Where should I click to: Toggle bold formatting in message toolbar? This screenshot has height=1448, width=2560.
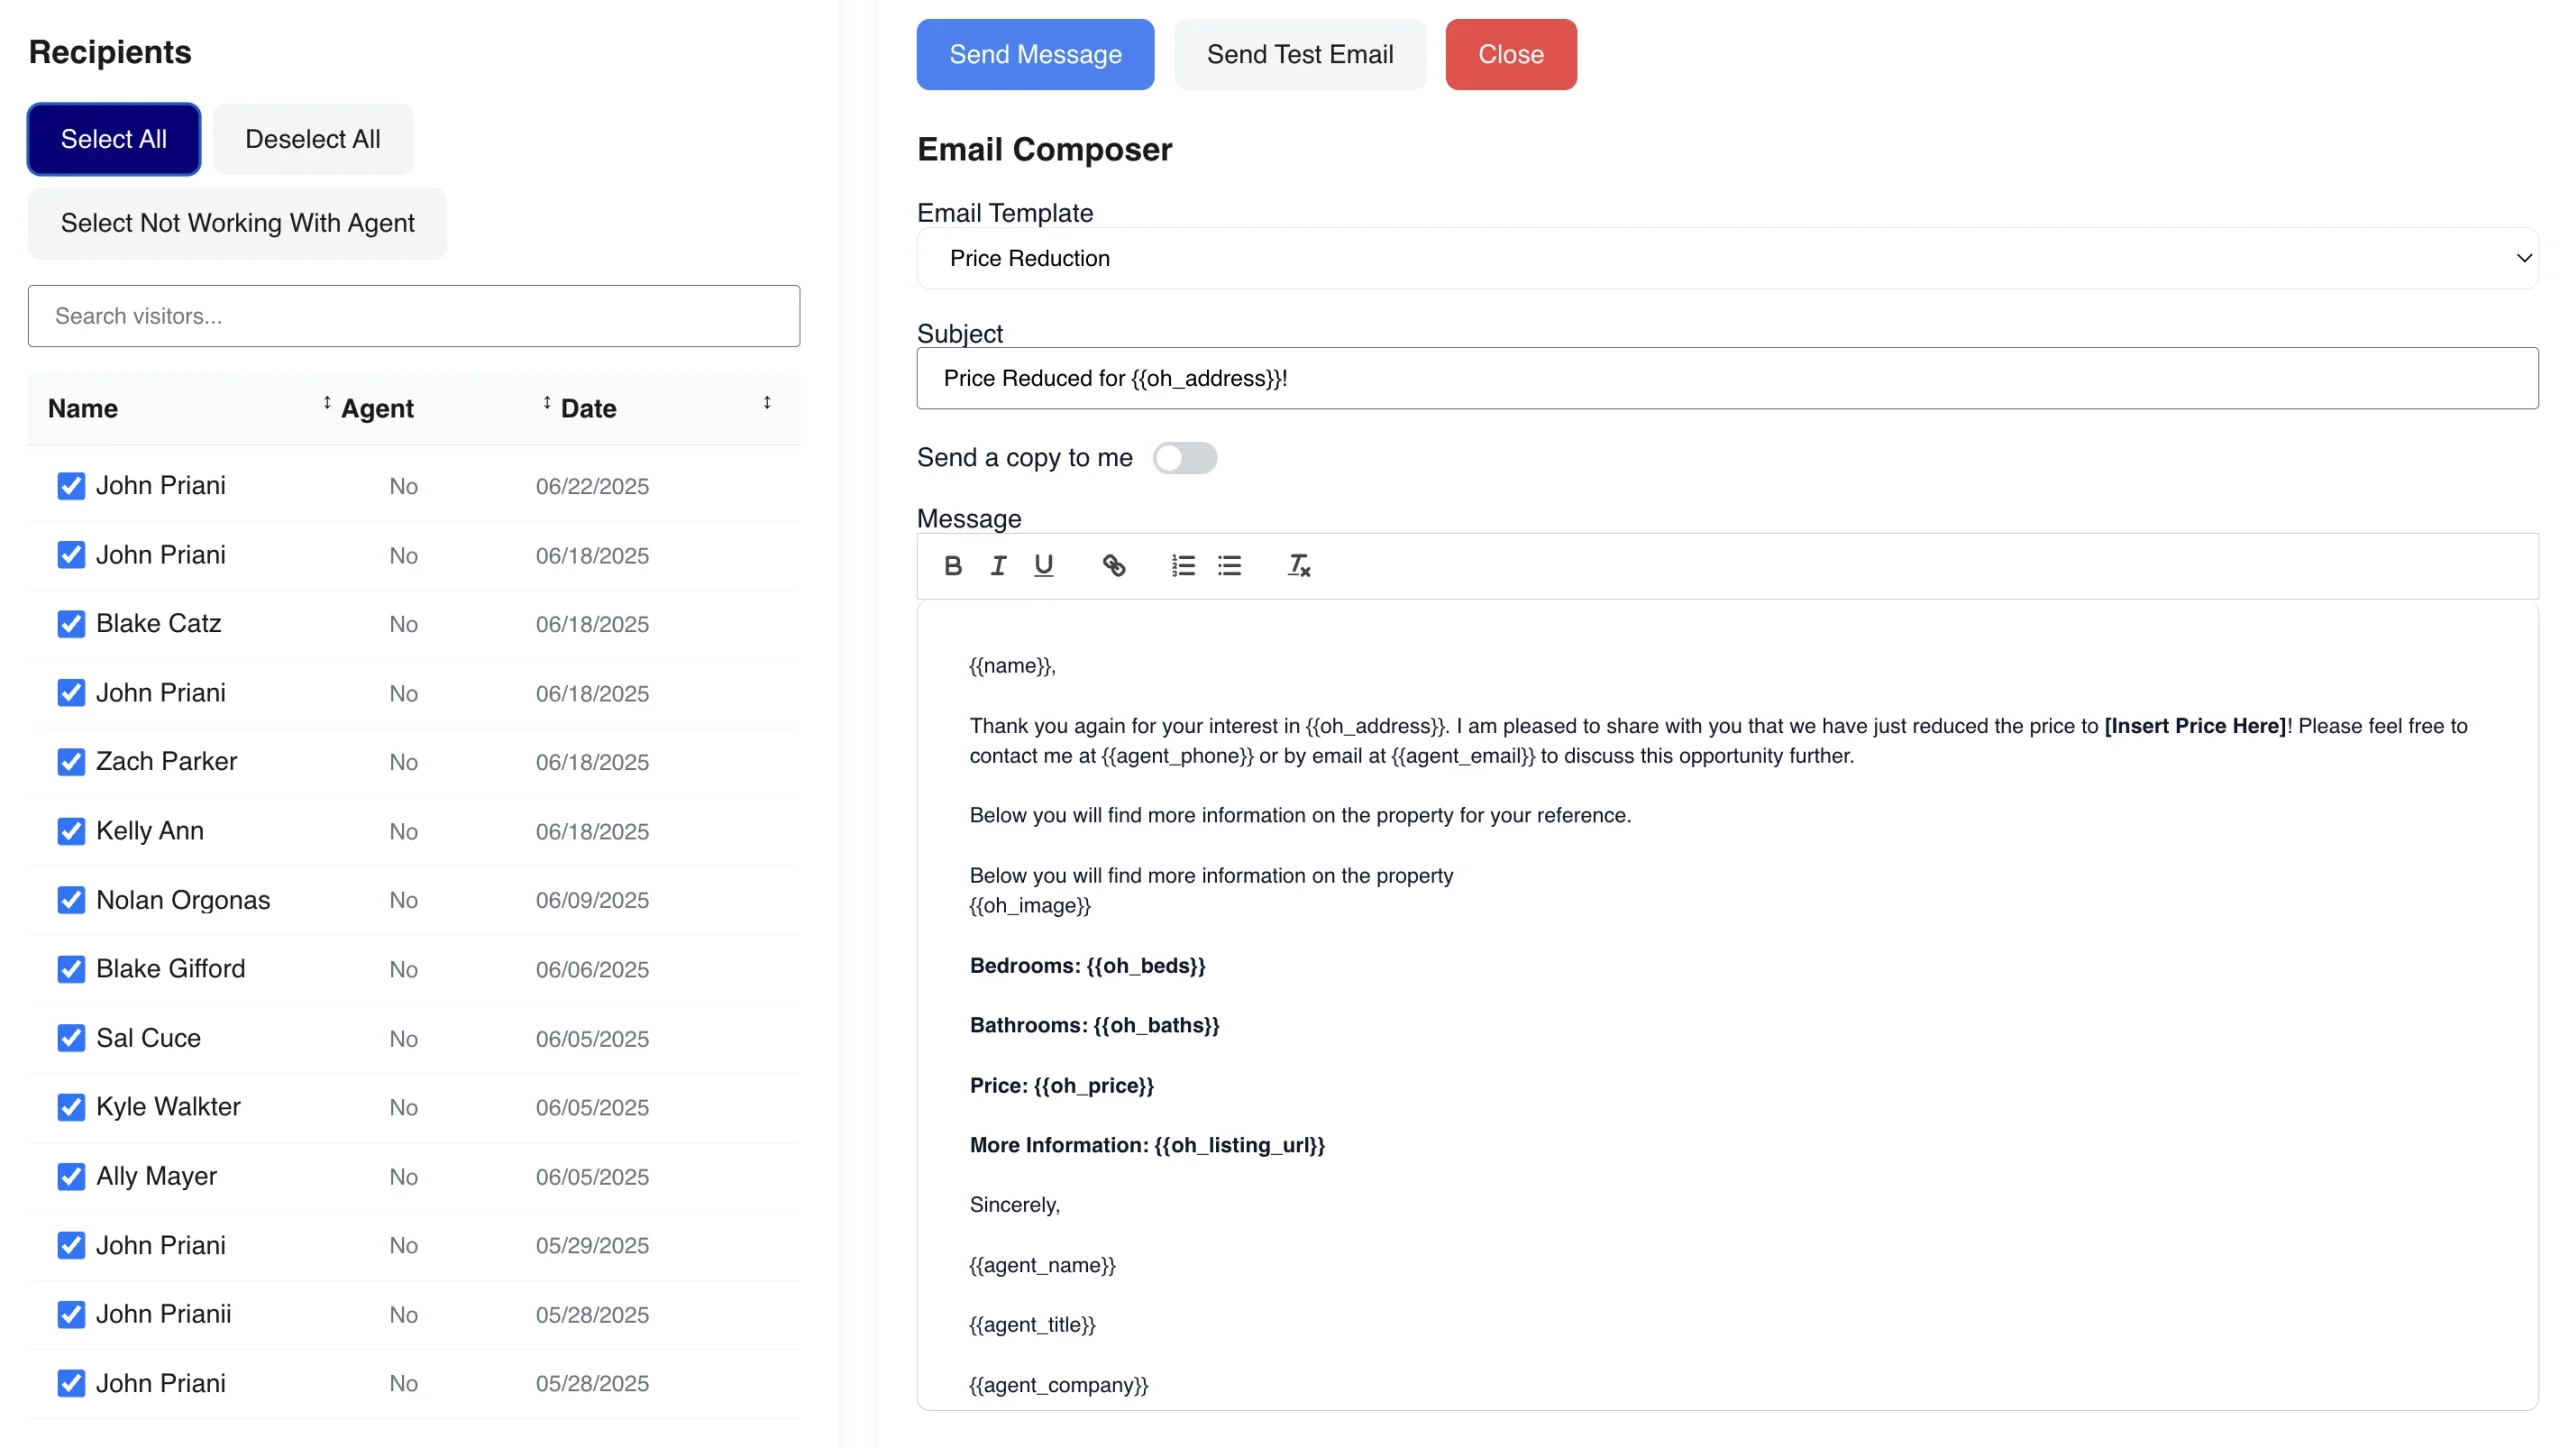click(953, 566)
